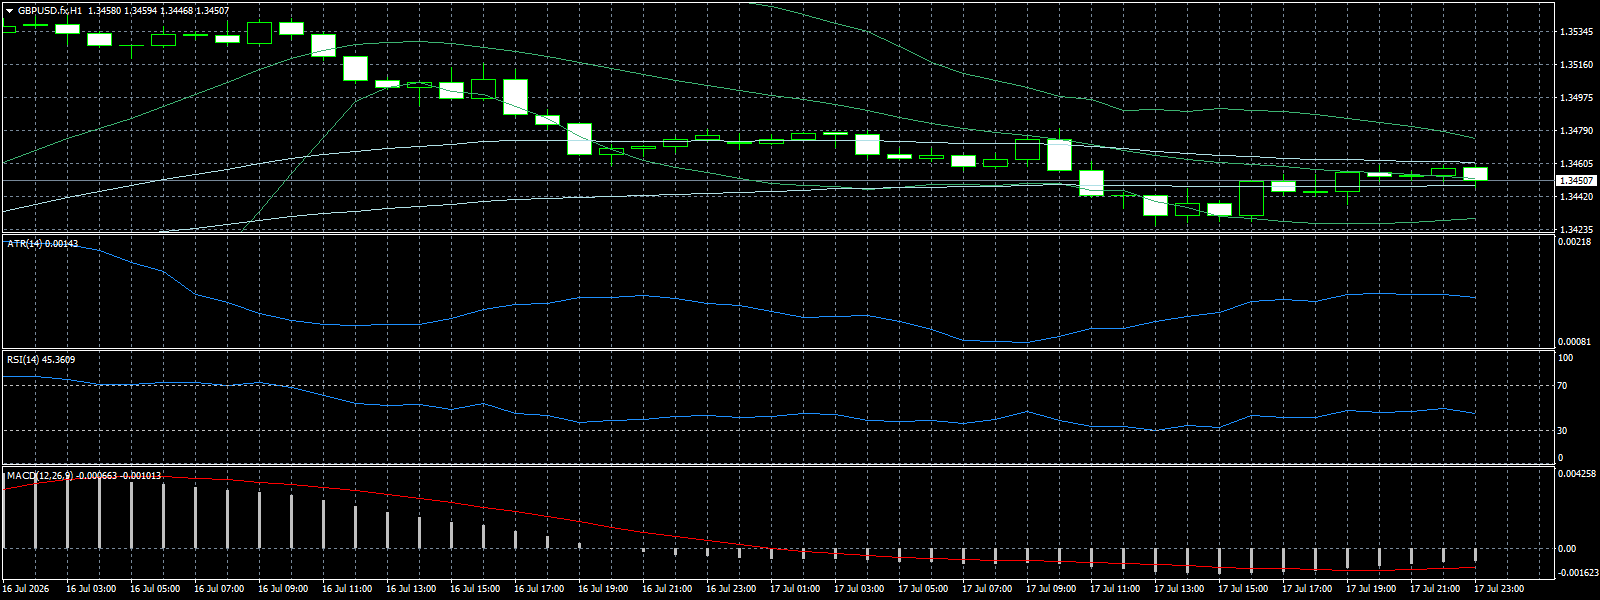
Task: Click the 16 Jul 13:00 time label
Action: coord(411,589)
